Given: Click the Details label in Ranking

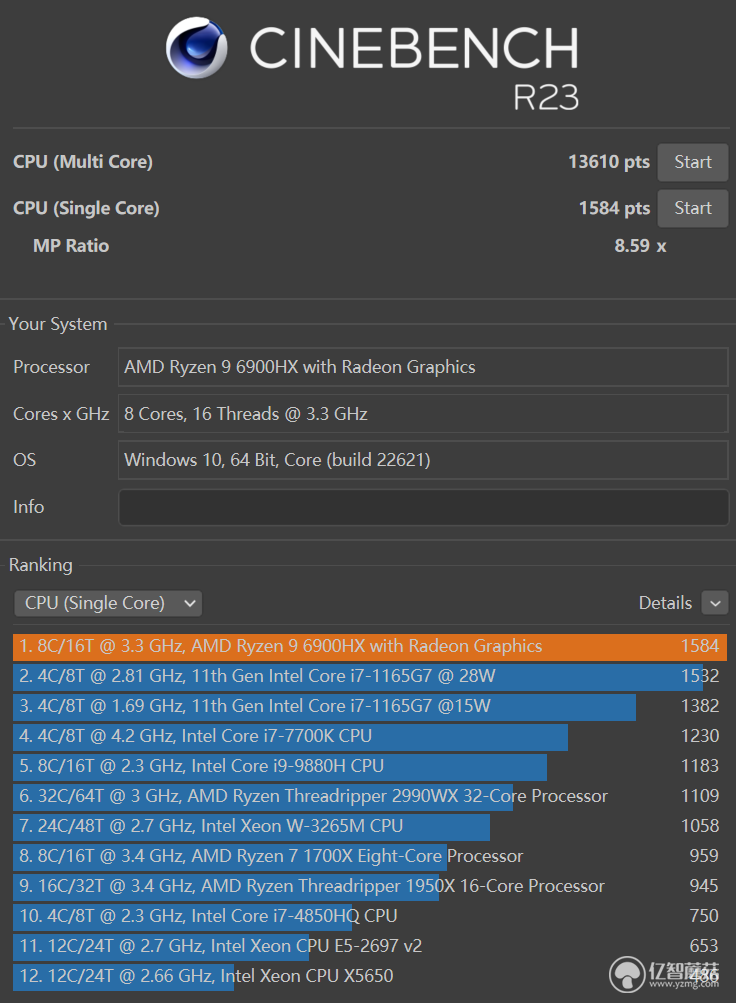Looking at the screenshot, I should (x=665, y=603).
